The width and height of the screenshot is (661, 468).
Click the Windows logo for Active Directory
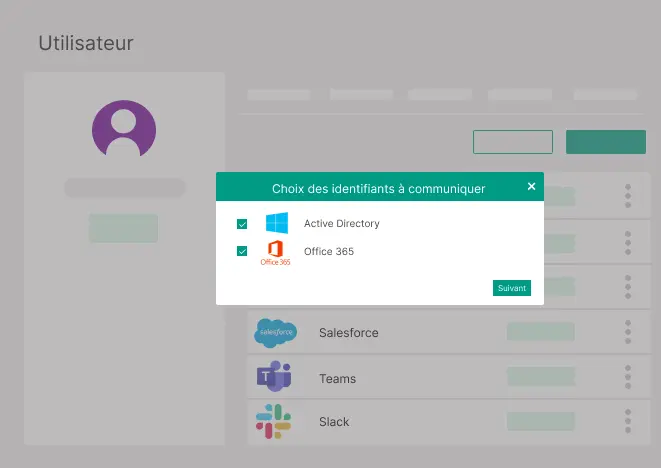tap(277, 223)
